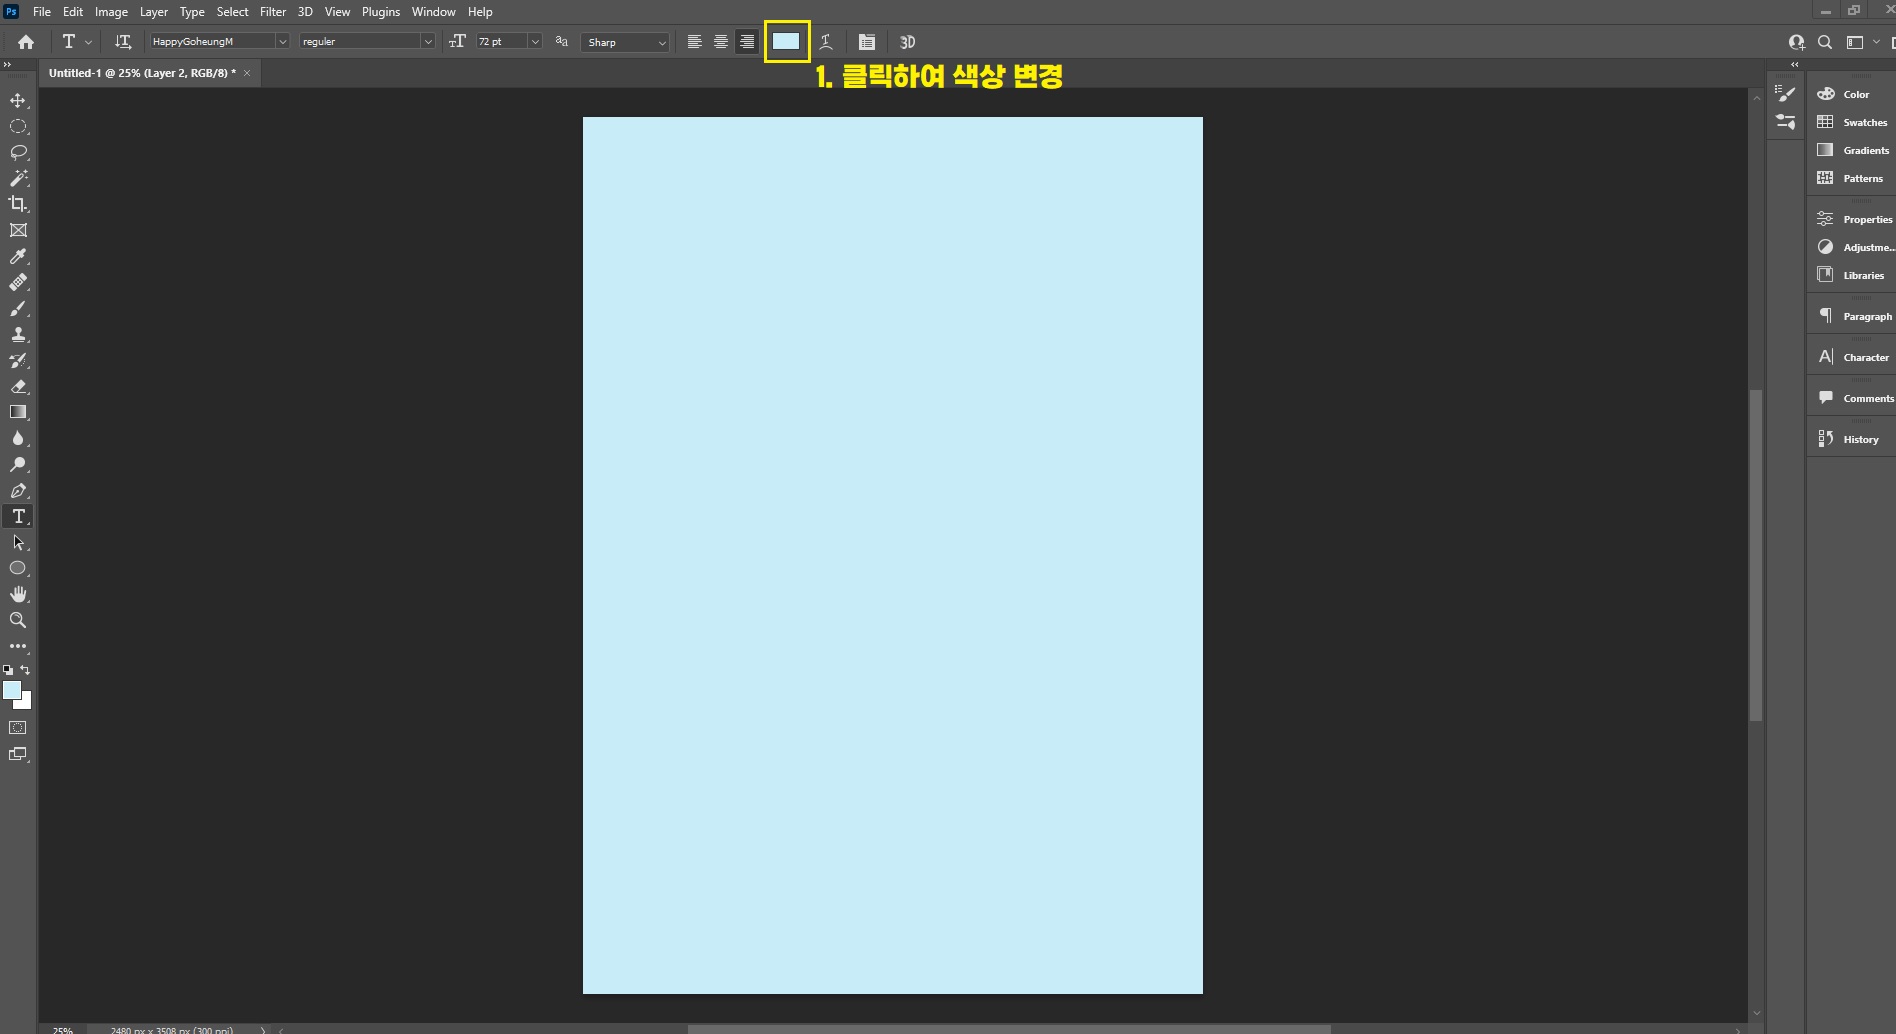
Task: Click the background color swatch
Action: [26, 703]
